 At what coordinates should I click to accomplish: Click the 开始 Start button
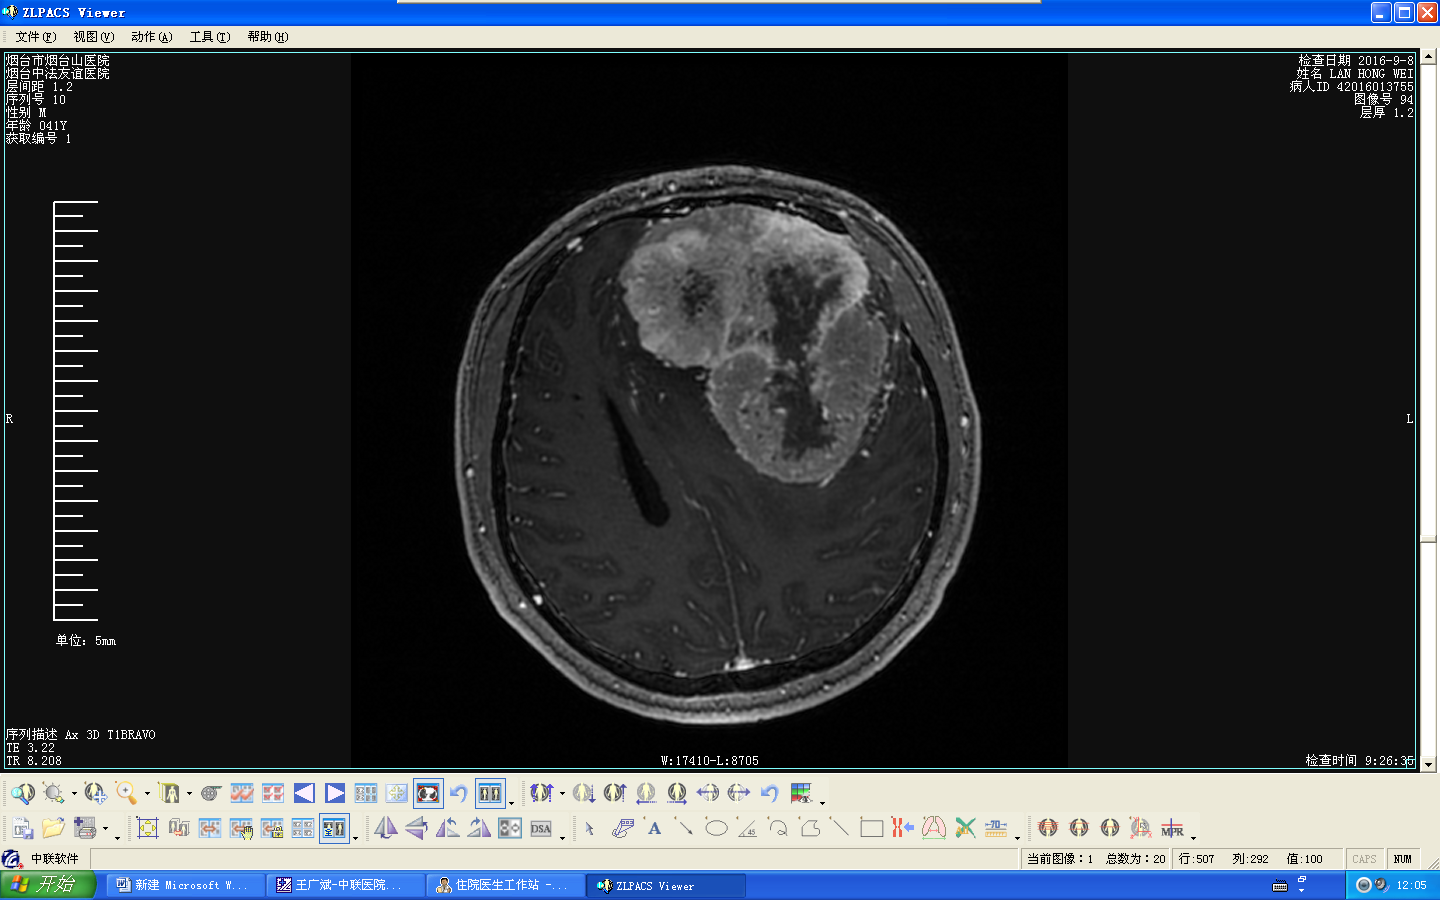coord(48,885)
